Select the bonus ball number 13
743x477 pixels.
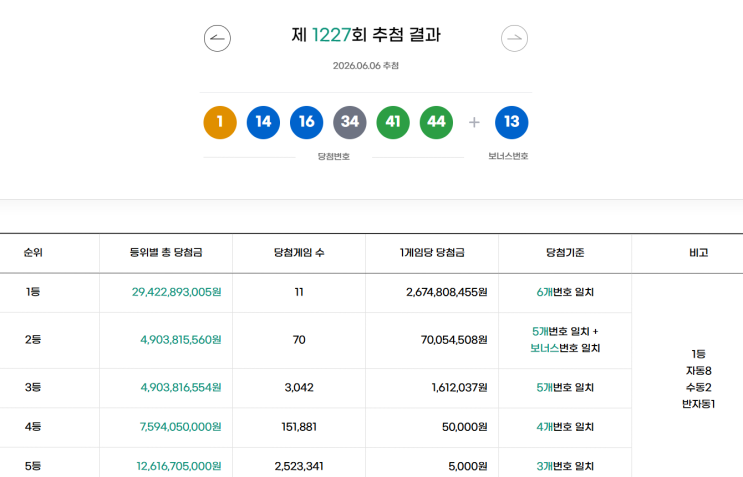pos(511,122)
